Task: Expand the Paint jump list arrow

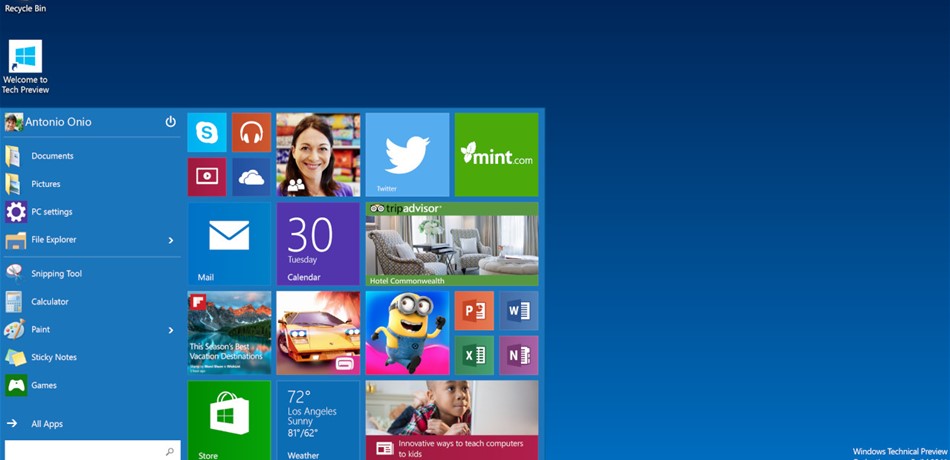Action: point(171,330)
